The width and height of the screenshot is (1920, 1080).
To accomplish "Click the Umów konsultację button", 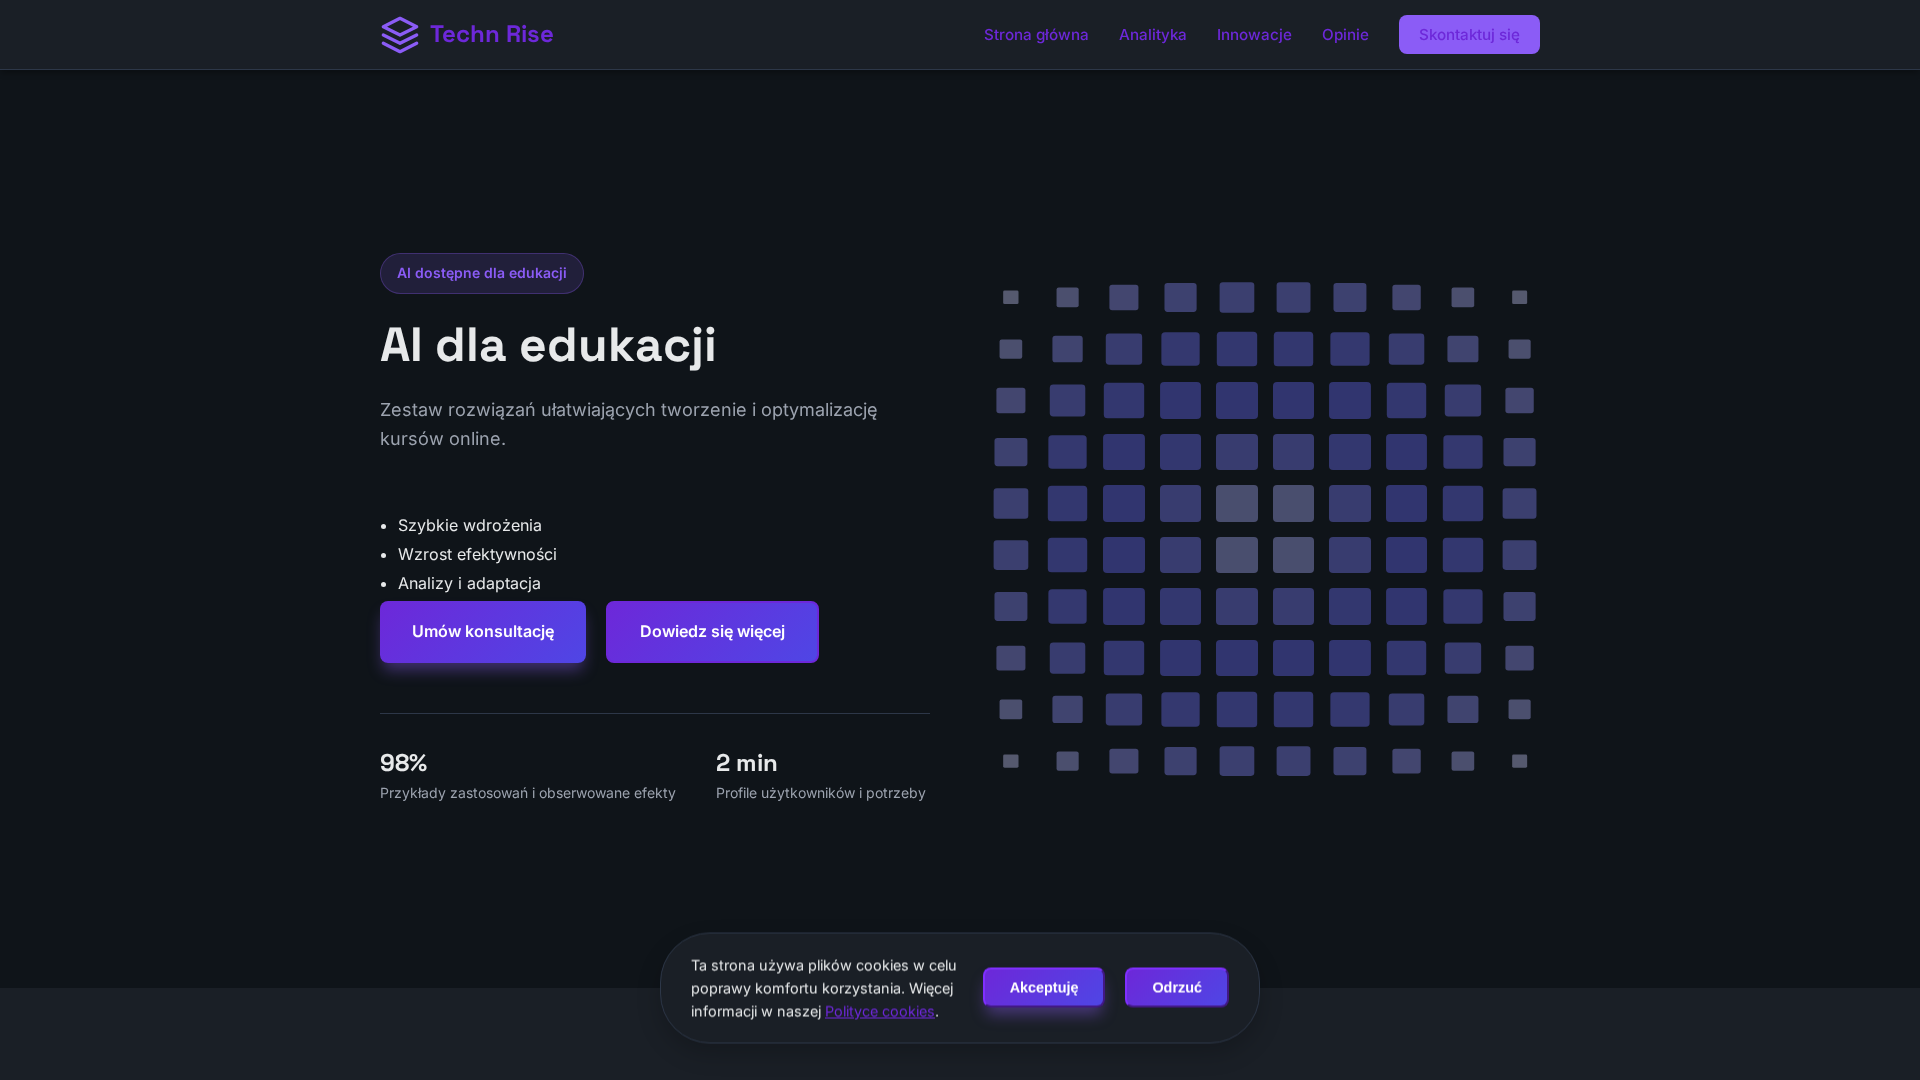I will (483, 632).
